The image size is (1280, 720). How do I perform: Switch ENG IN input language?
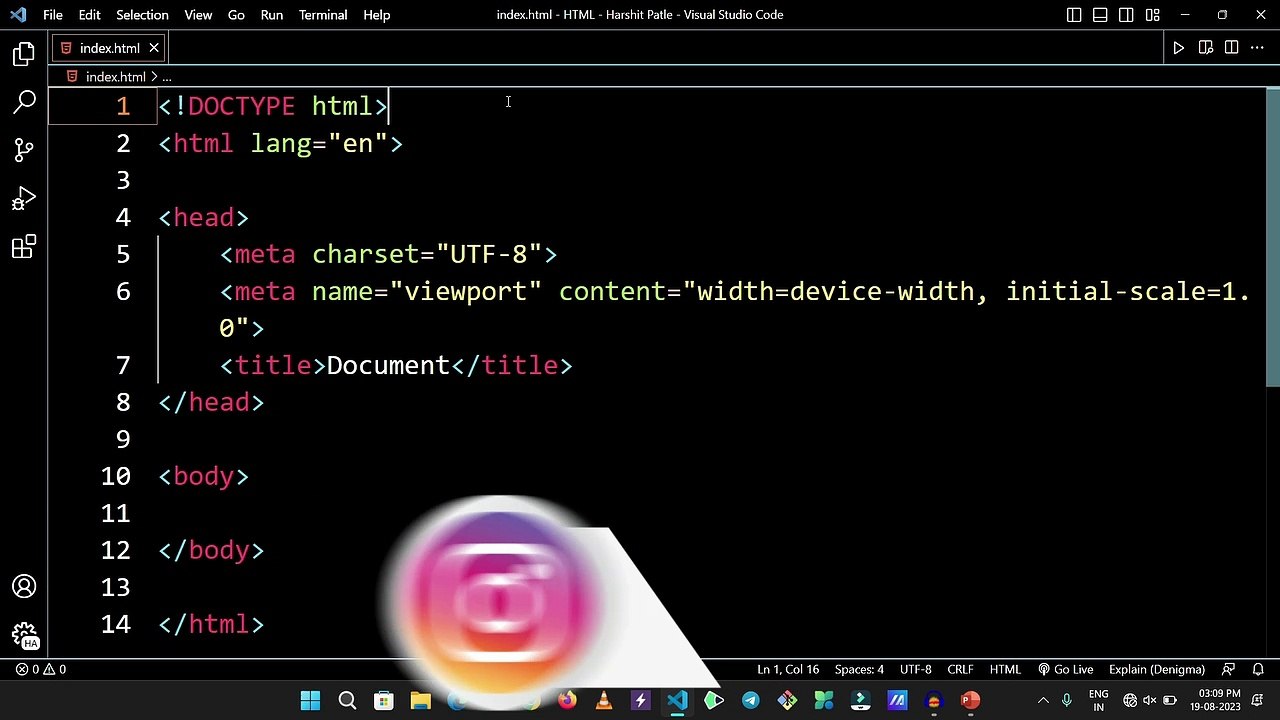pos(1098,700)
